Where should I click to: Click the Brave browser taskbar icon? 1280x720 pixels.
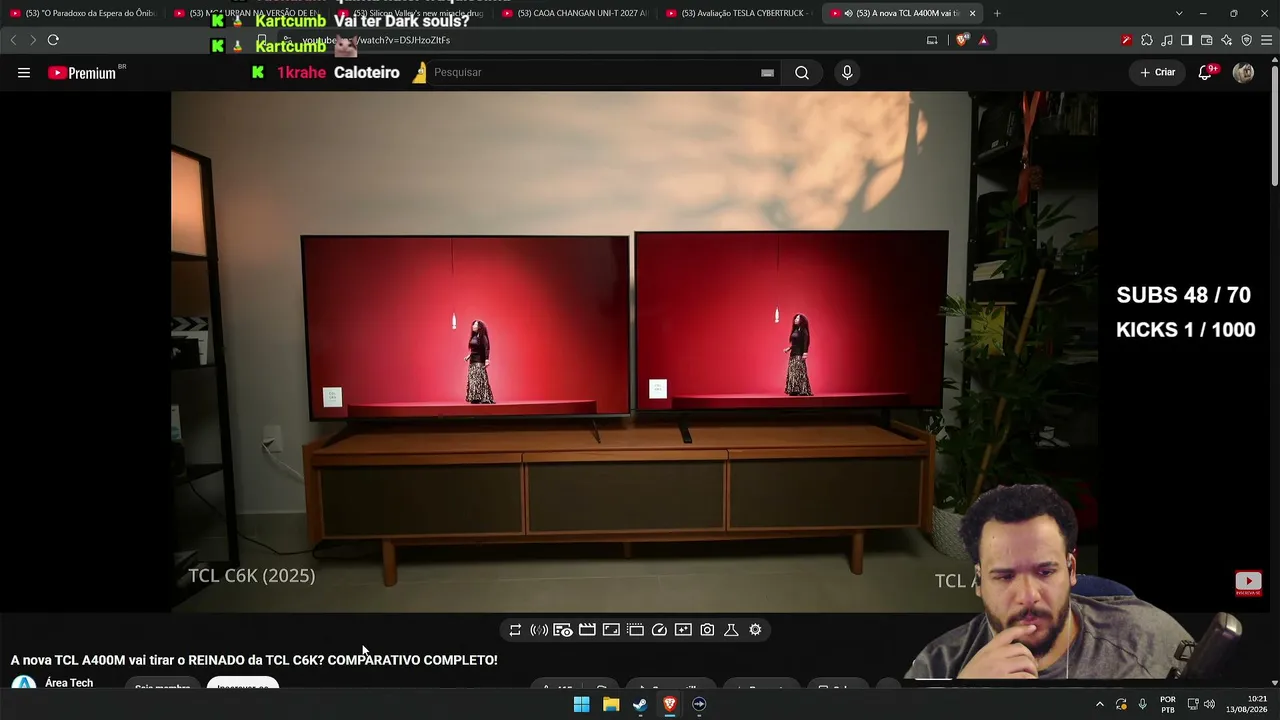[670, 704]
